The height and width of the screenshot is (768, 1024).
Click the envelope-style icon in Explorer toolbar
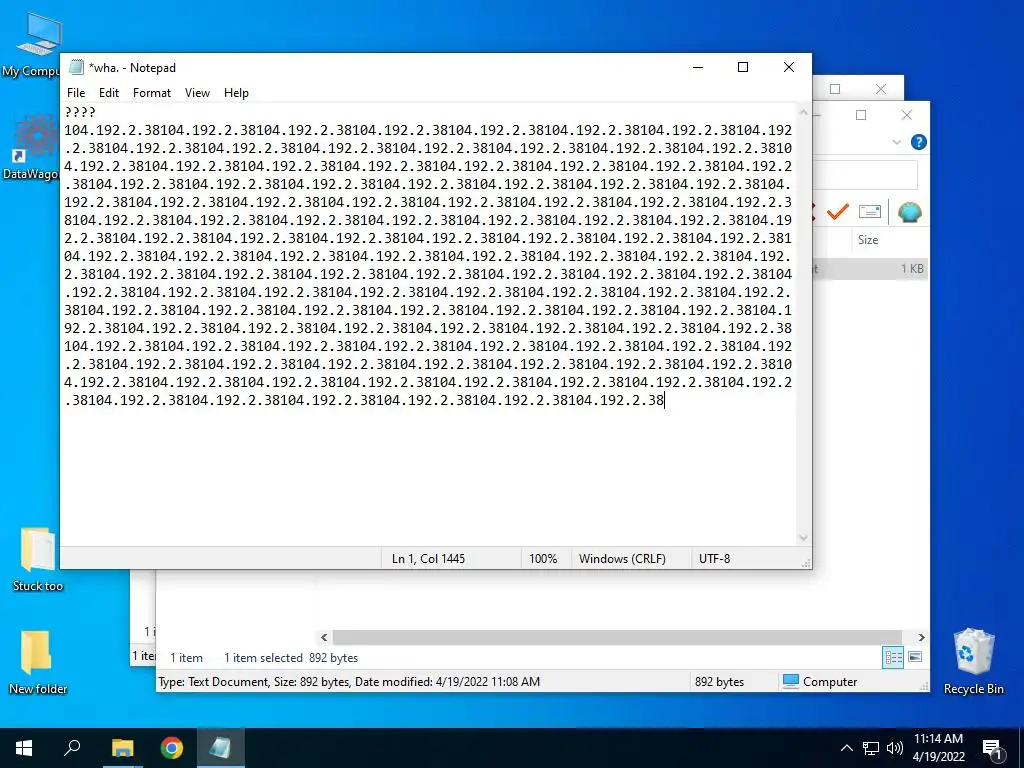pyautogui.click(x=869, y=212)
